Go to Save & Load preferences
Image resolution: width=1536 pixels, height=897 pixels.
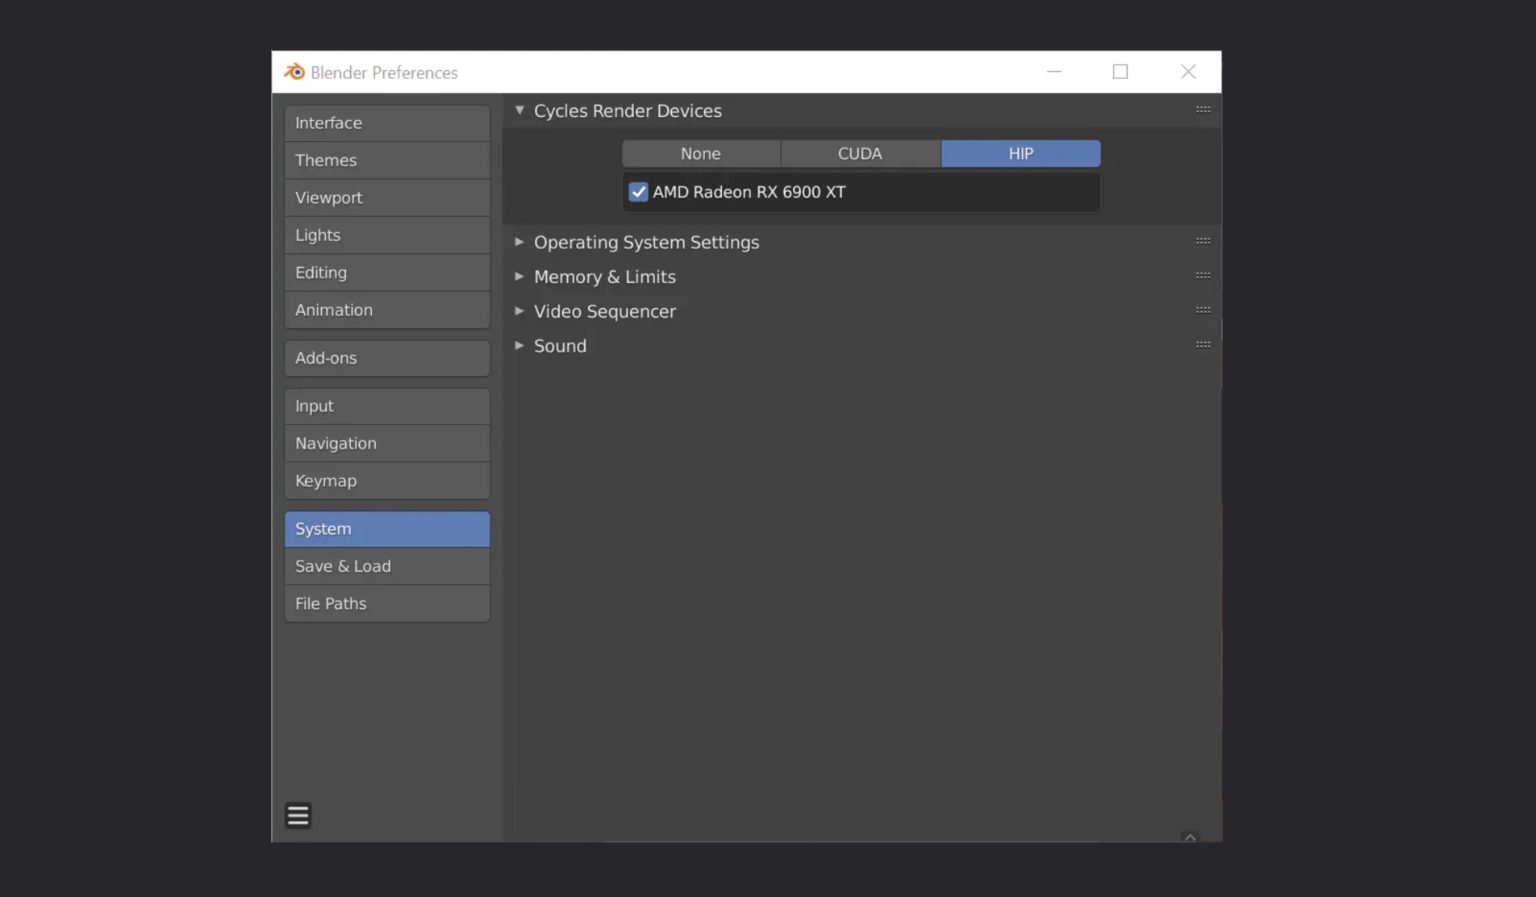tap(387, 566)
